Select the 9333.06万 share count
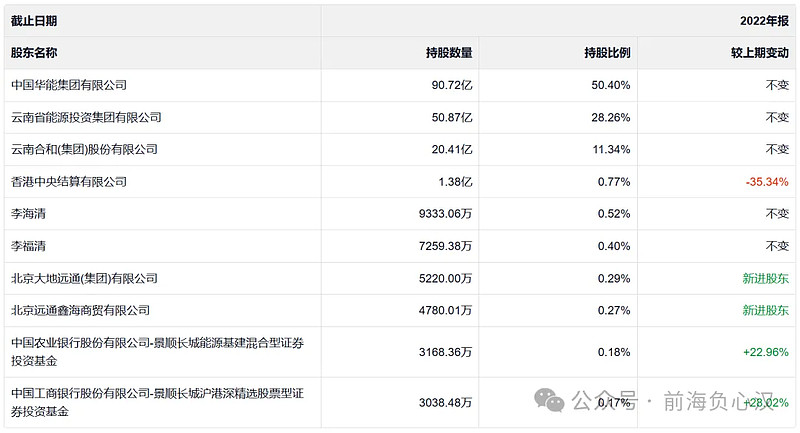Viewport: 800px width, 433px height. click(x=445, y=213)
